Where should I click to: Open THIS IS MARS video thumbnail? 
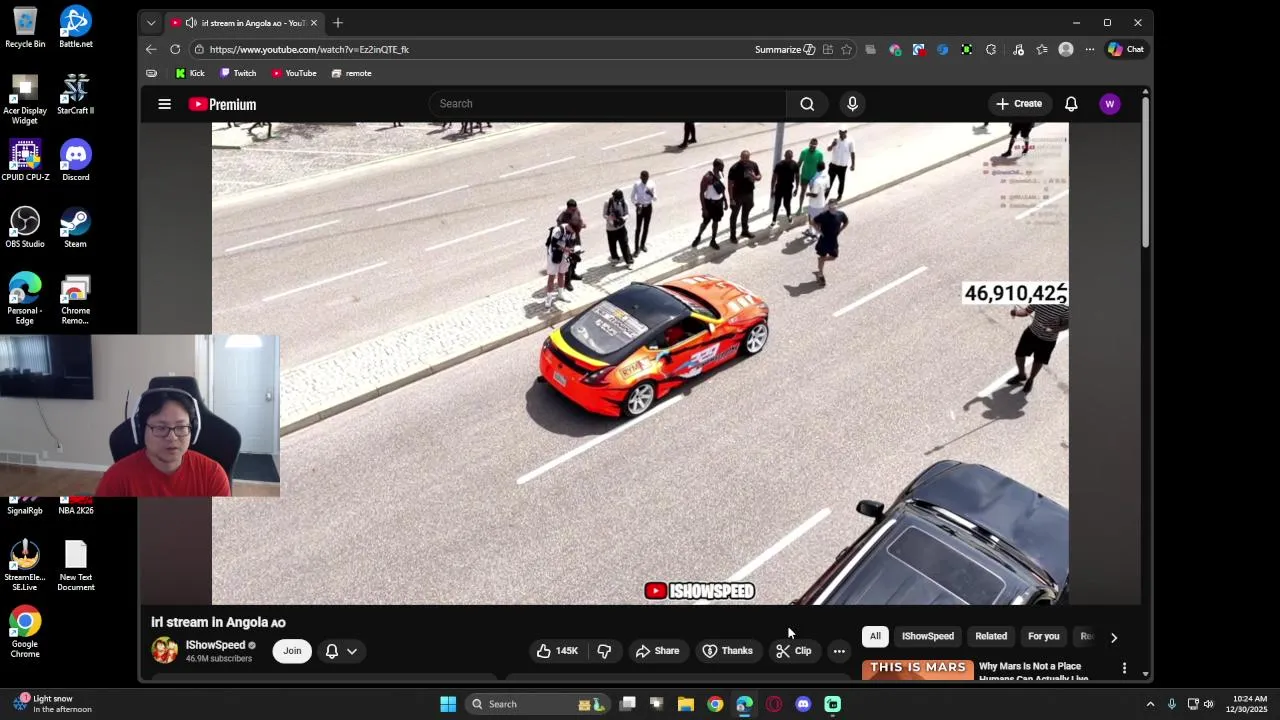pyautogui.click(x=917, y=670)
